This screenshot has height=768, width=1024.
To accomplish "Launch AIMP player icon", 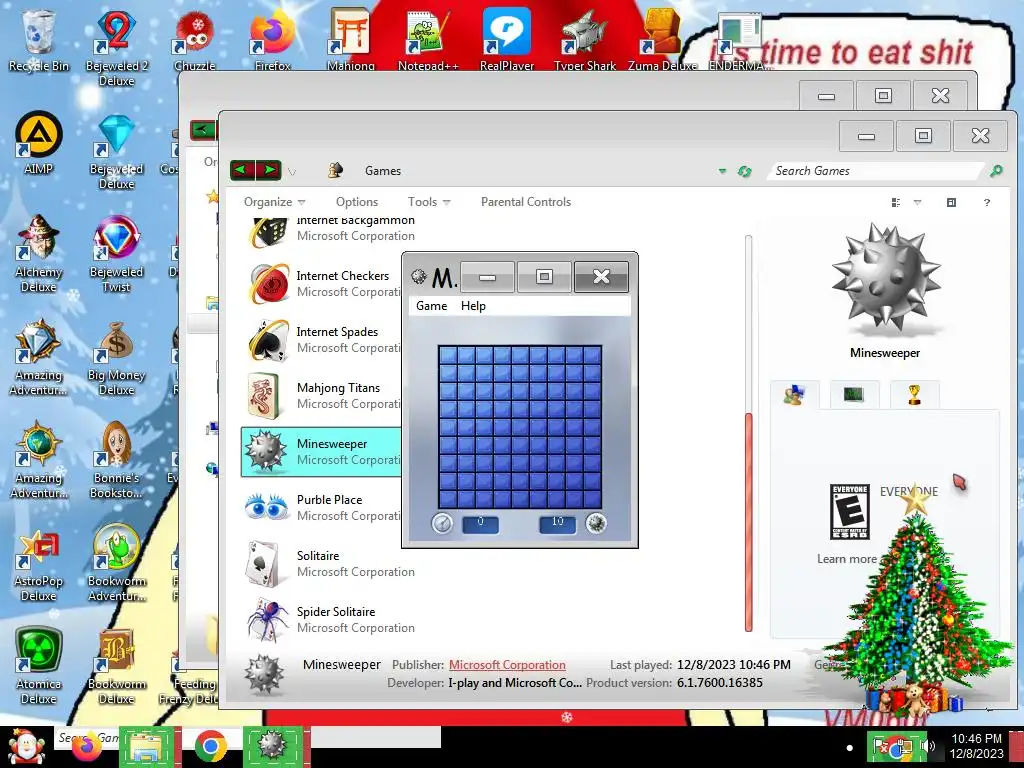I will pyautogui.click(x=38, y=143).
